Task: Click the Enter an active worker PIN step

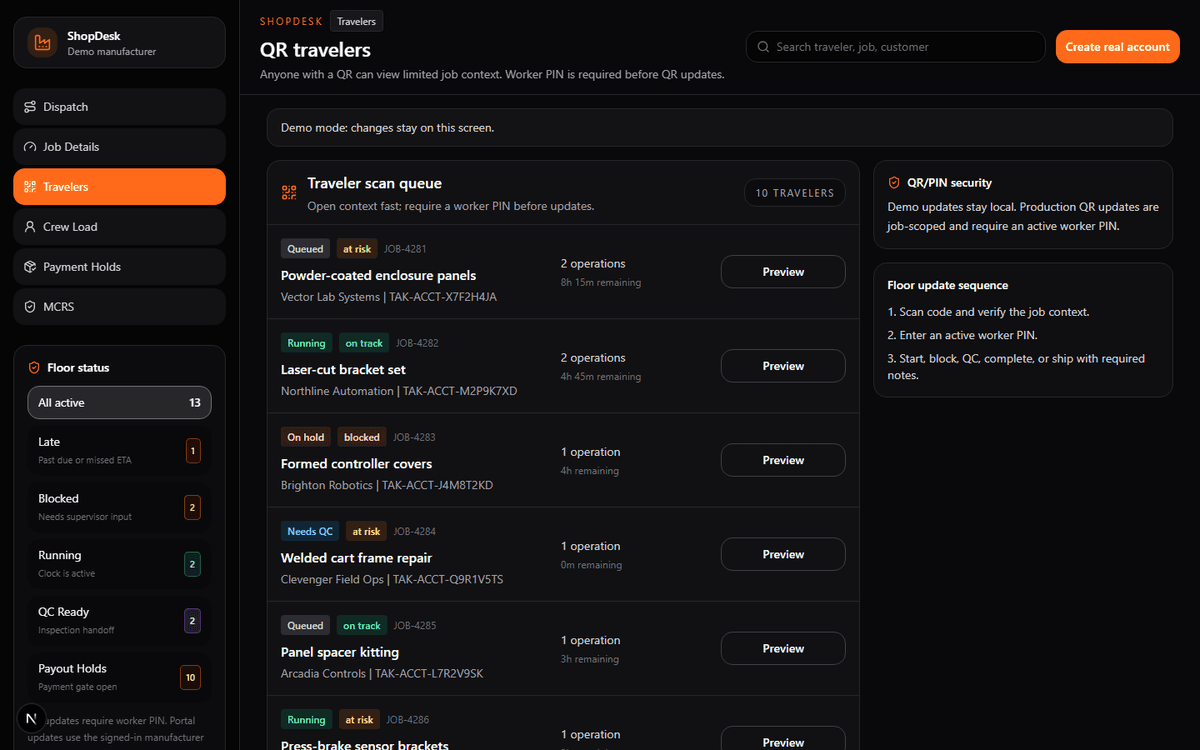Action: [963, 335]
